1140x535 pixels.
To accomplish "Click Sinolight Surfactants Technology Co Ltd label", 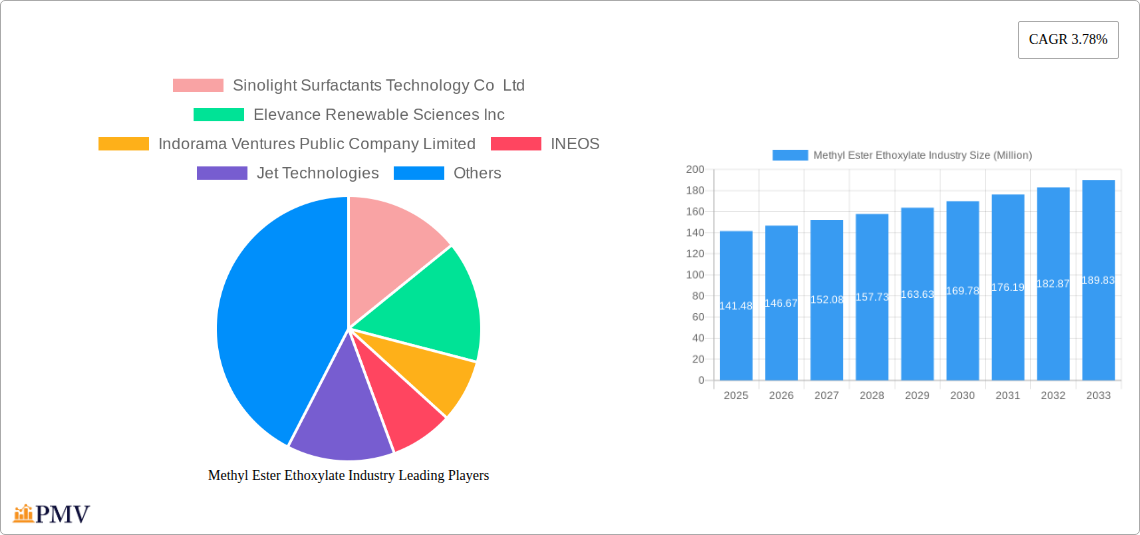I will coord(379,86).
